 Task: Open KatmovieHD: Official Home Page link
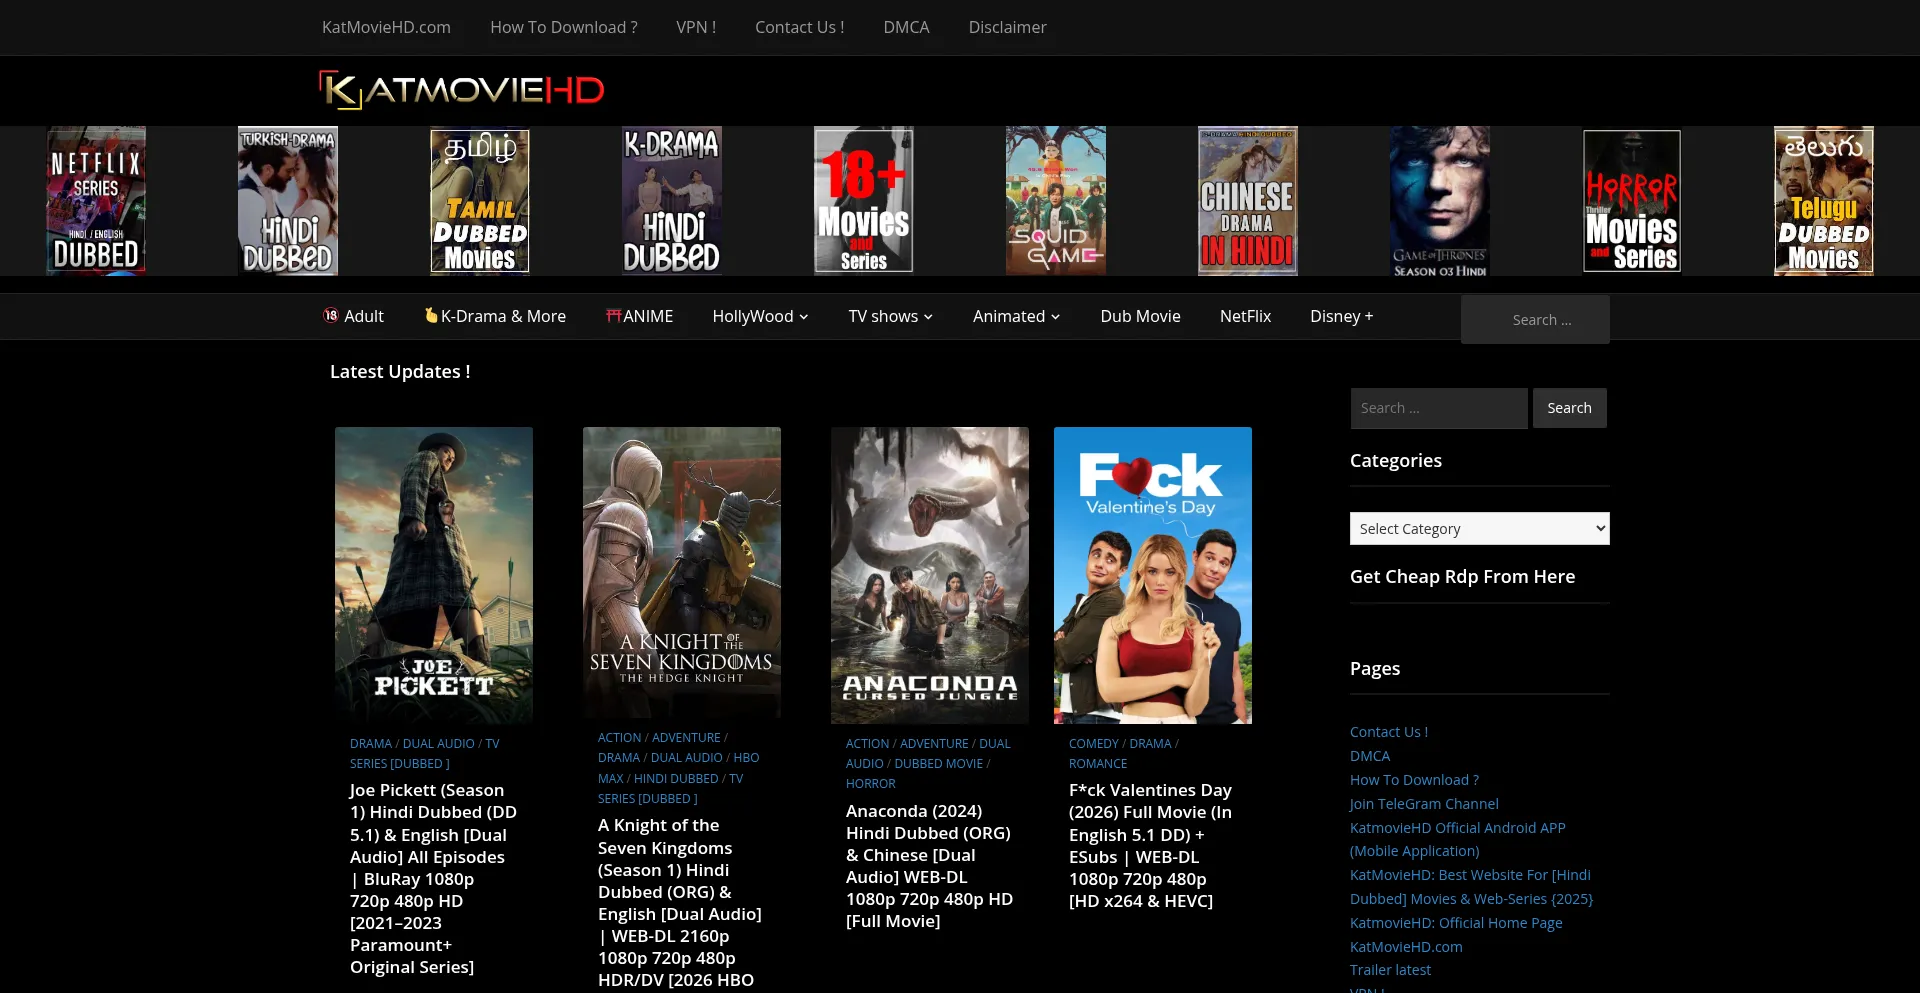pos(1456,923)
